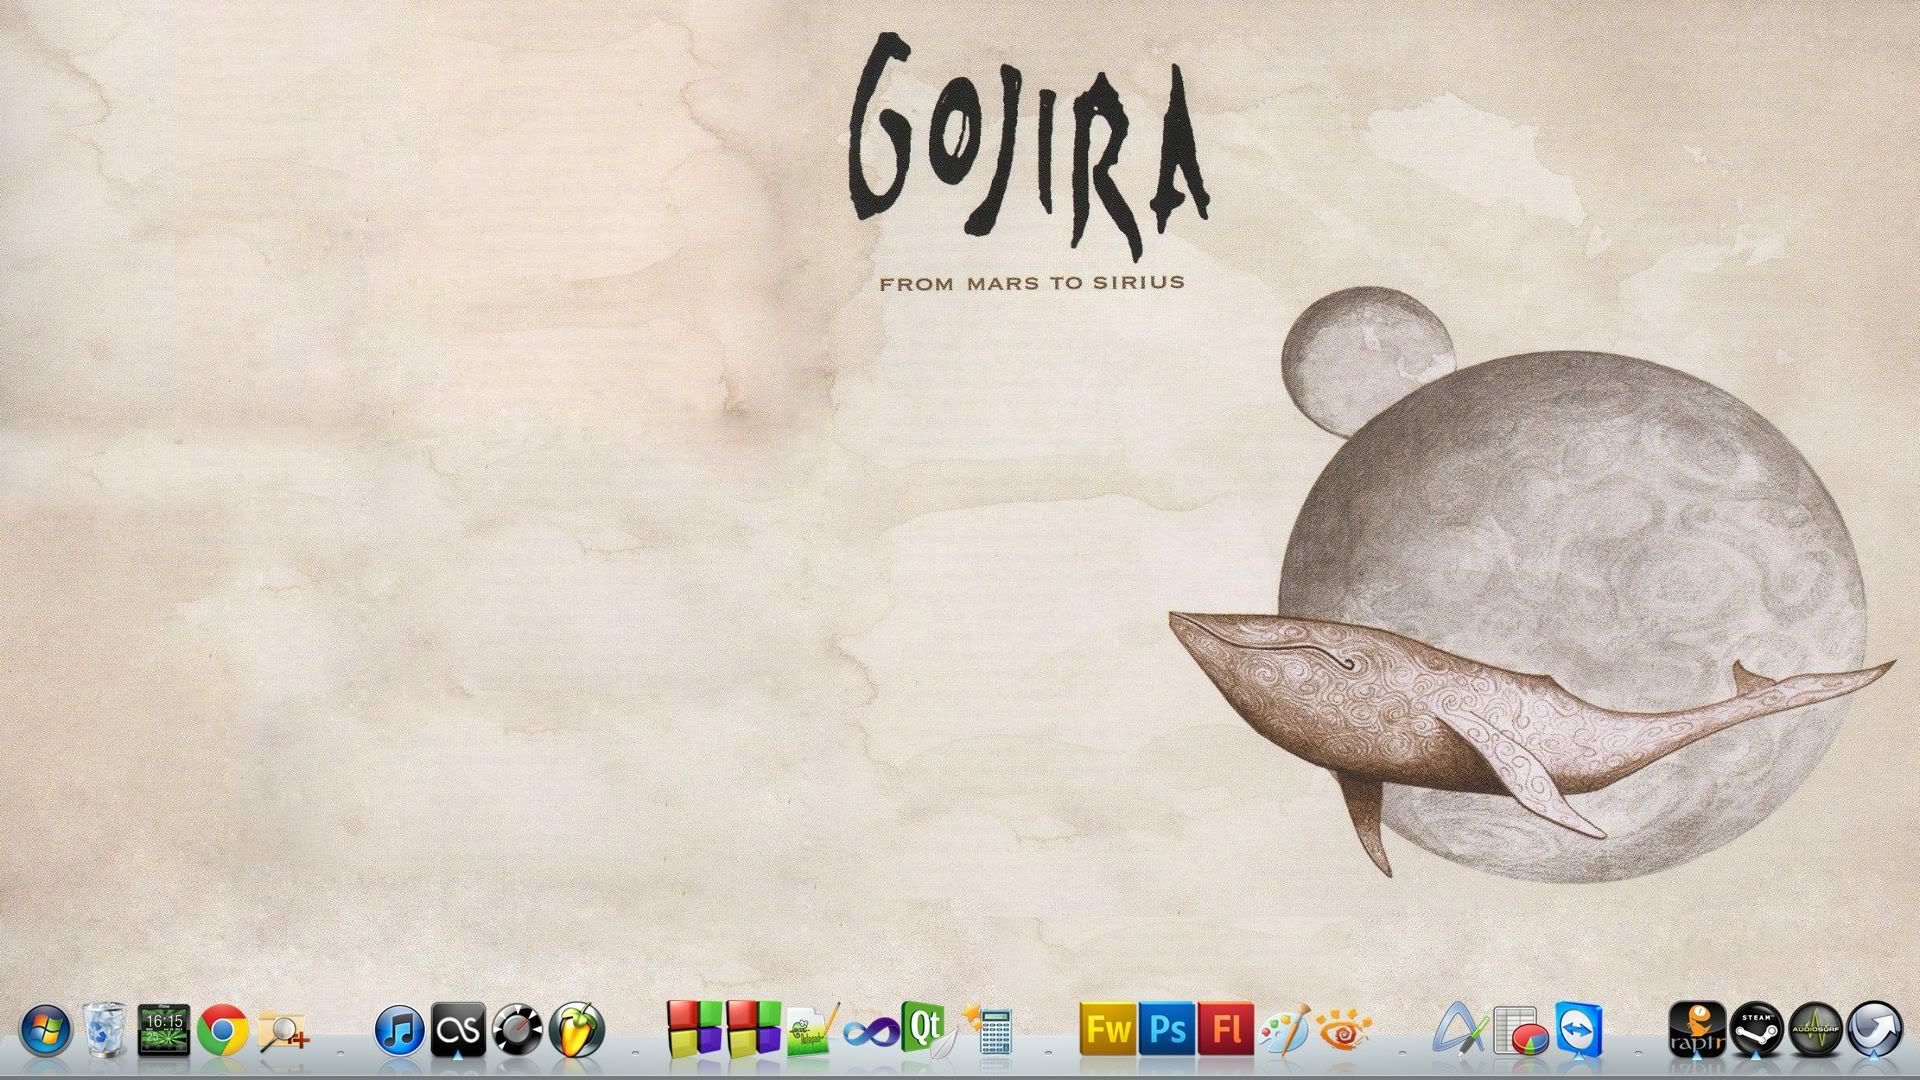Open the Paint palette and brush icon
Viewport: 1920px width, 1080px height.
(x=1284, y=1030)
